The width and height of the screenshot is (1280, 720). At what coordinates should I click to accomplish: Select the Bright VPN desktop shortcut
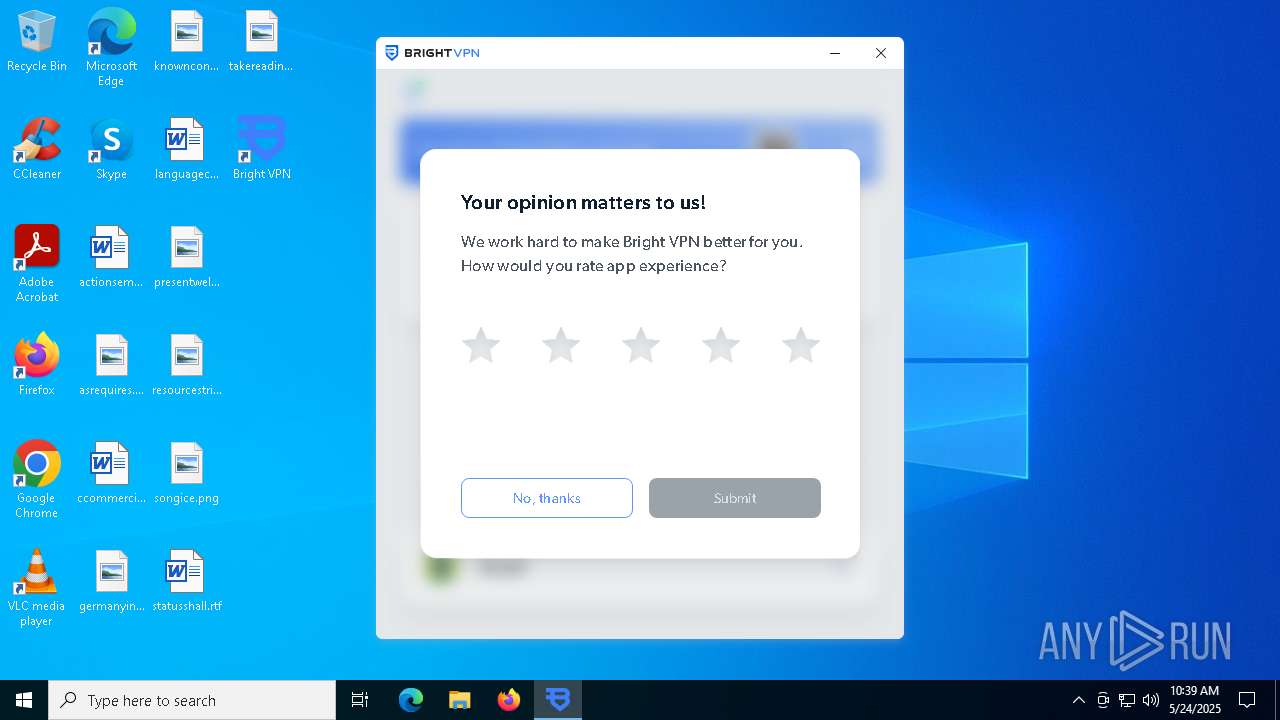(x=262, y=149)
